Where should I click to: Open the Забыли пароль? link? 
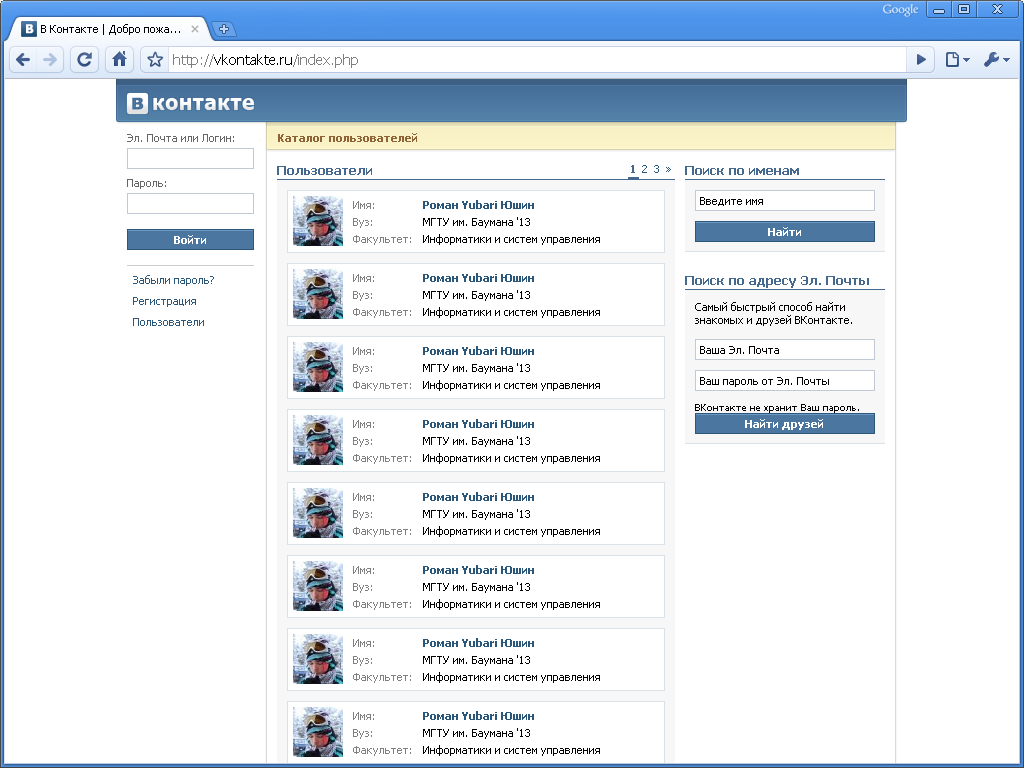(173, 280)
